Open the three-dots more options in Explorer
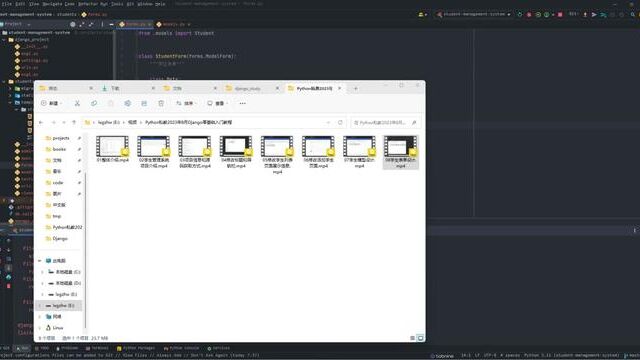Image resolution: width=640 pixels, height=360 pixels. tap(242, 103)
